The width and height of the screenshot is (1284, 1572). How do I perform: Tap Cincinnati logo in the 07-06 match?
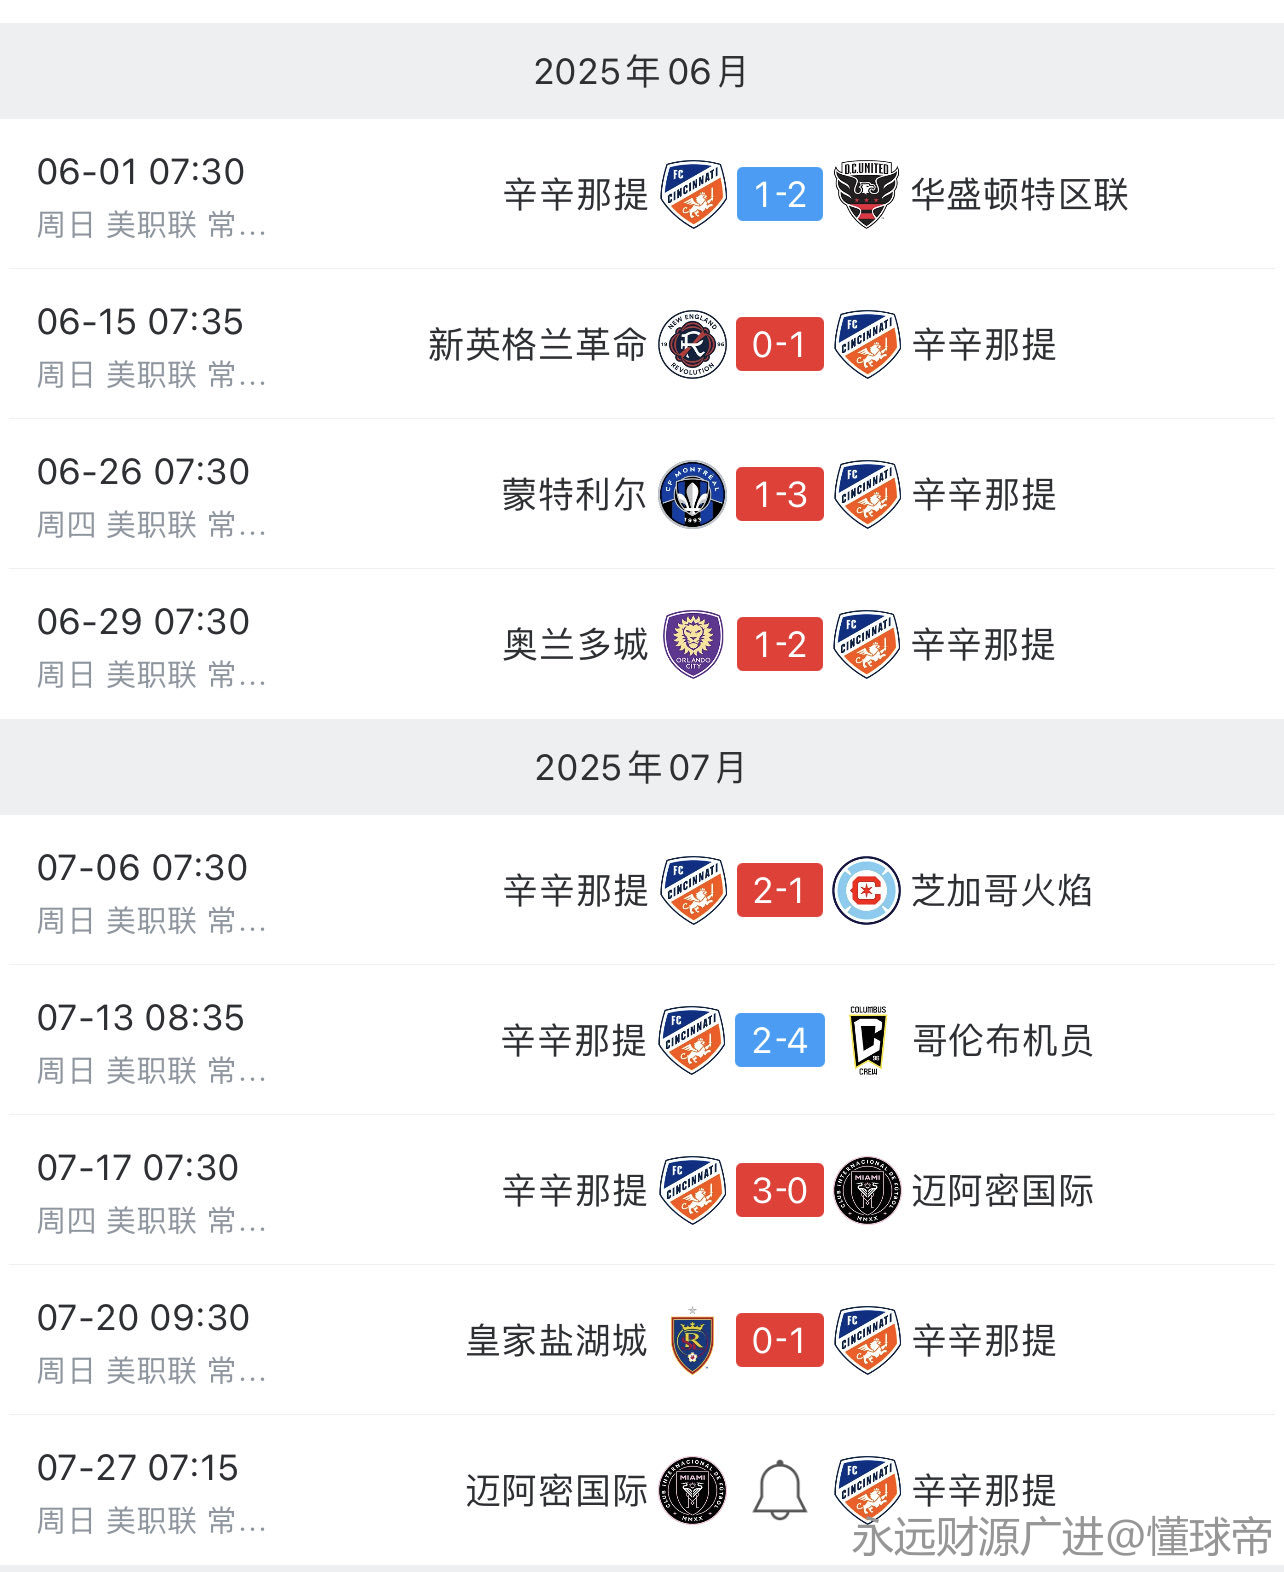pyautogui.click(x=693, y=890)
